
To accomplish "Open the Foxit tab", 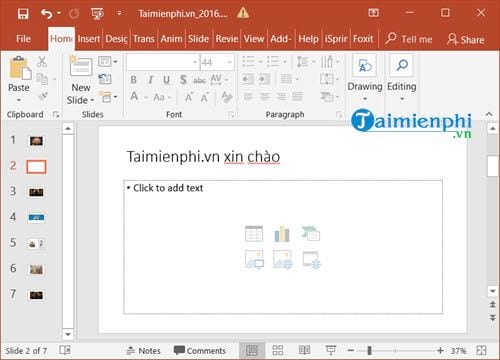I will [x=363, y=39].
